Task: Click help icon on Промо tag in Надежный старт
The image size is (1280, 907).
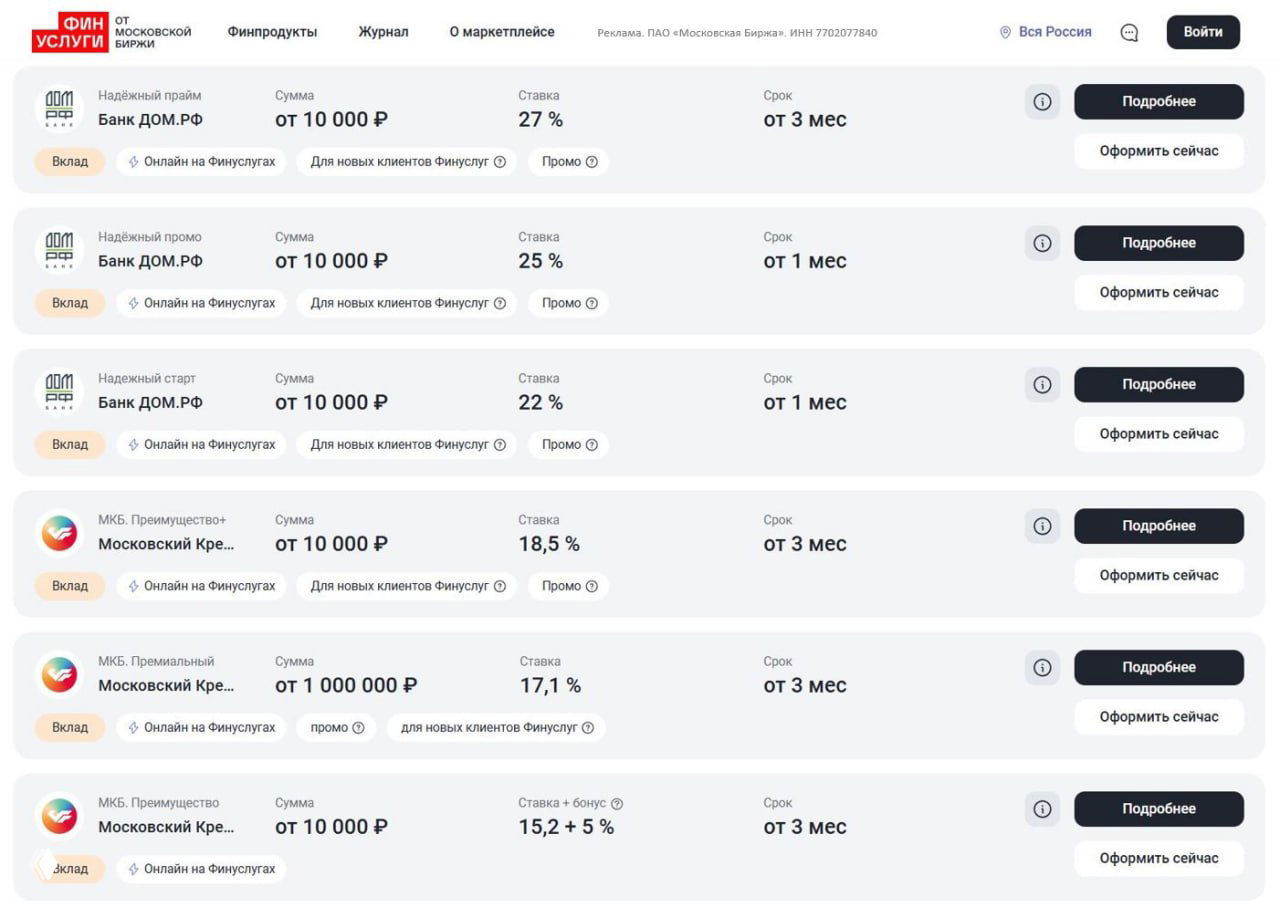Action: tap(592, 444)
